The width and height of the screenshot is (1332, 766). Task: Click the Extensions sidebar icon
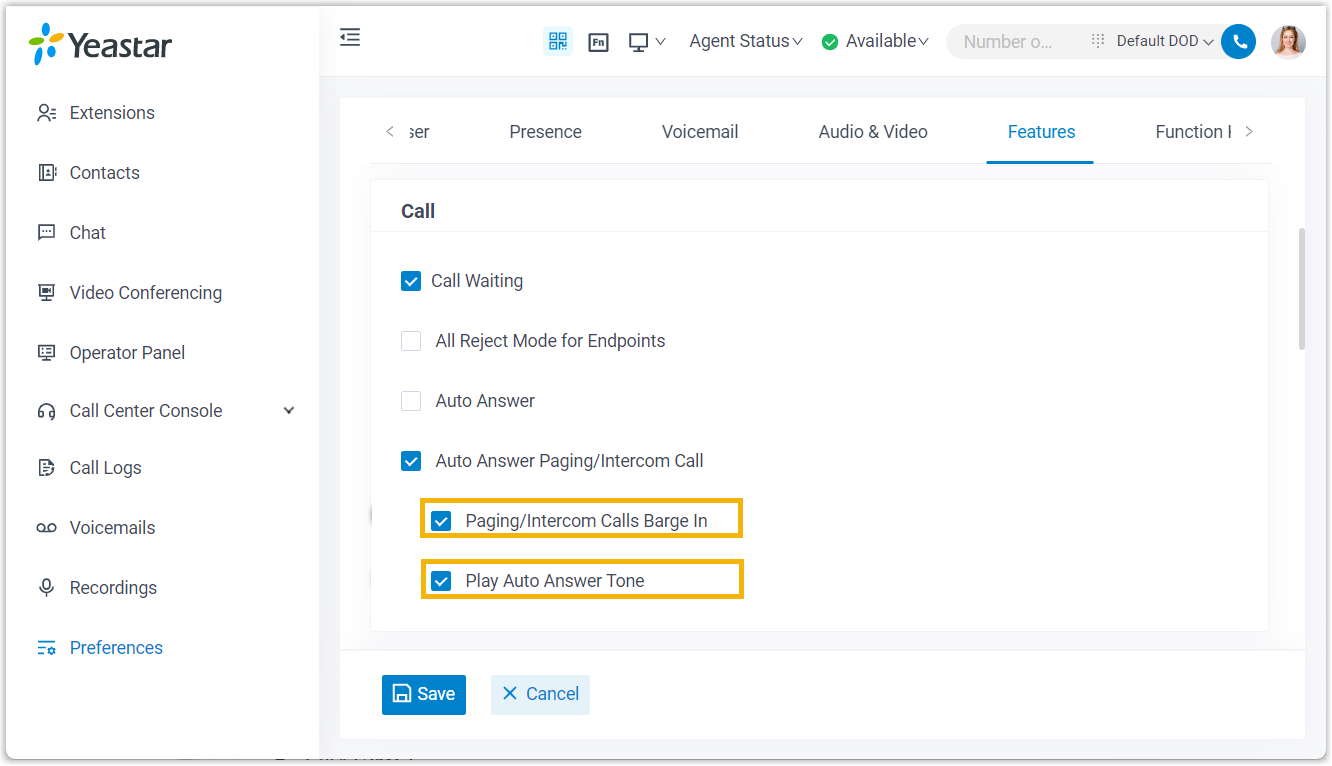pyautogui.click(x=46, y=113)
